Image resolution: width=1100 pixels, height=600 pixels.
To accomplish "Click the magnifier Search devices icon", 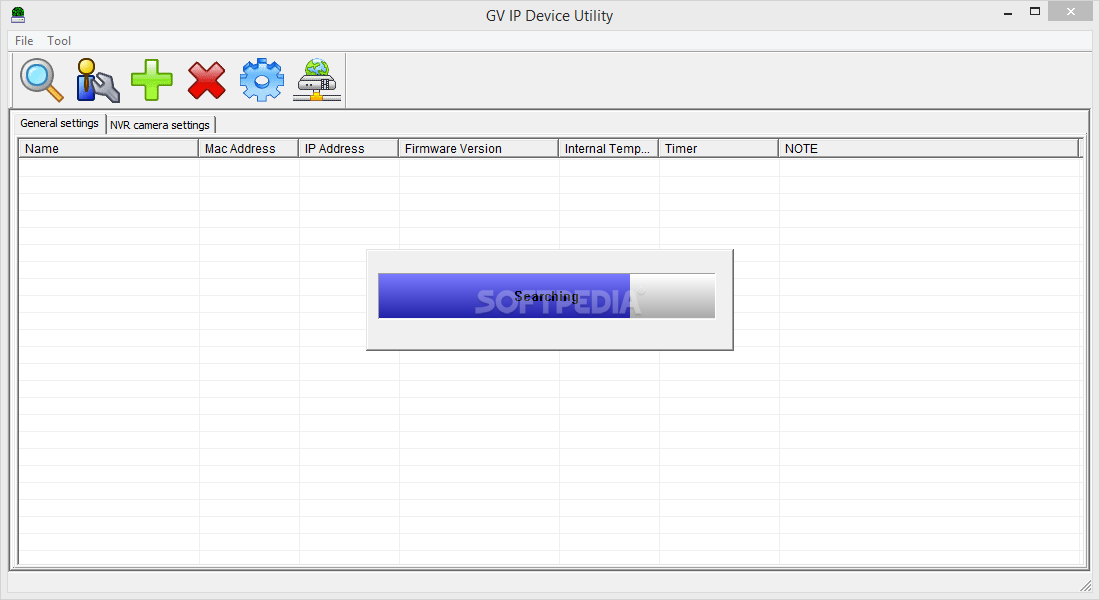I will [x=41, y=80].
